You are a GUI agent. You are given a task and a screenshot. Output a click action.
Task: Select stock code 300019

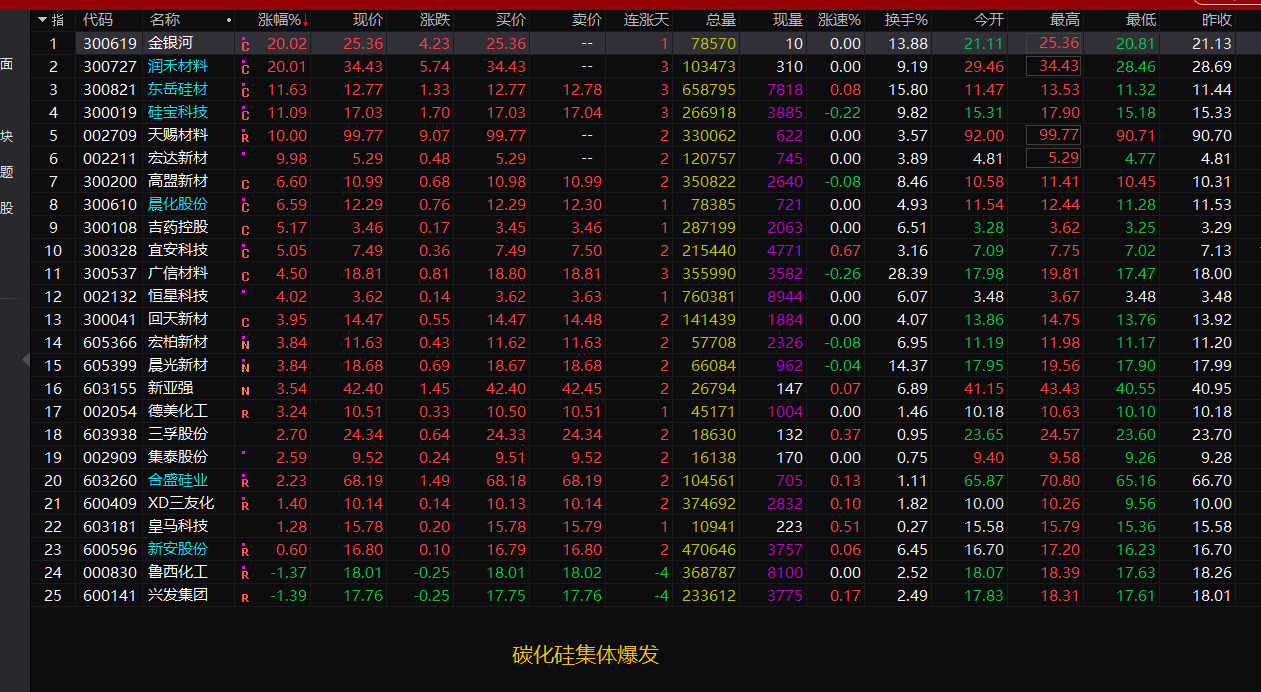(110, 112)
